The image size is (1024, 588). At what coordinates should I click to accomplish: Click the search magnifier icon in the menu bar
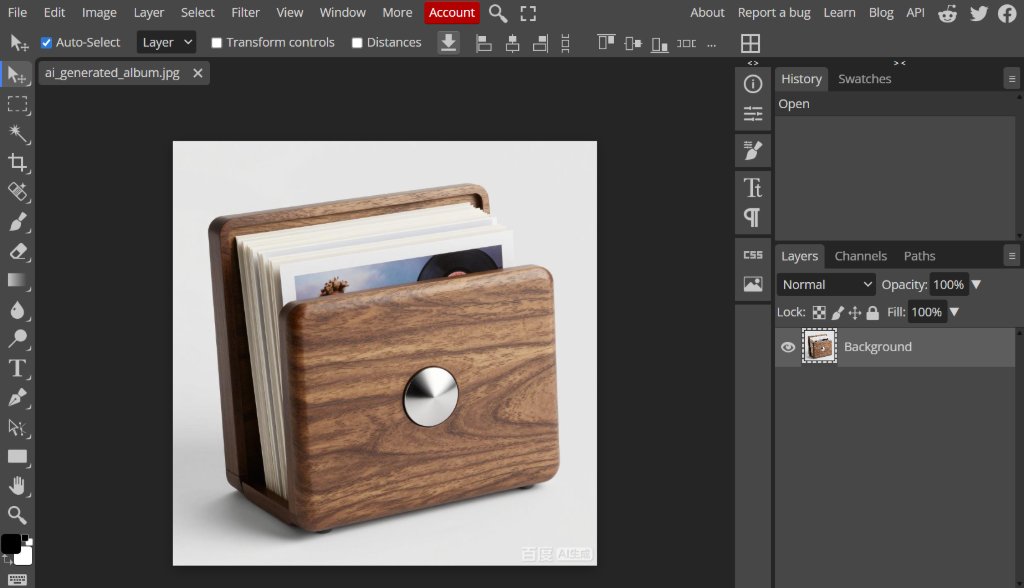tap(498, 13)
